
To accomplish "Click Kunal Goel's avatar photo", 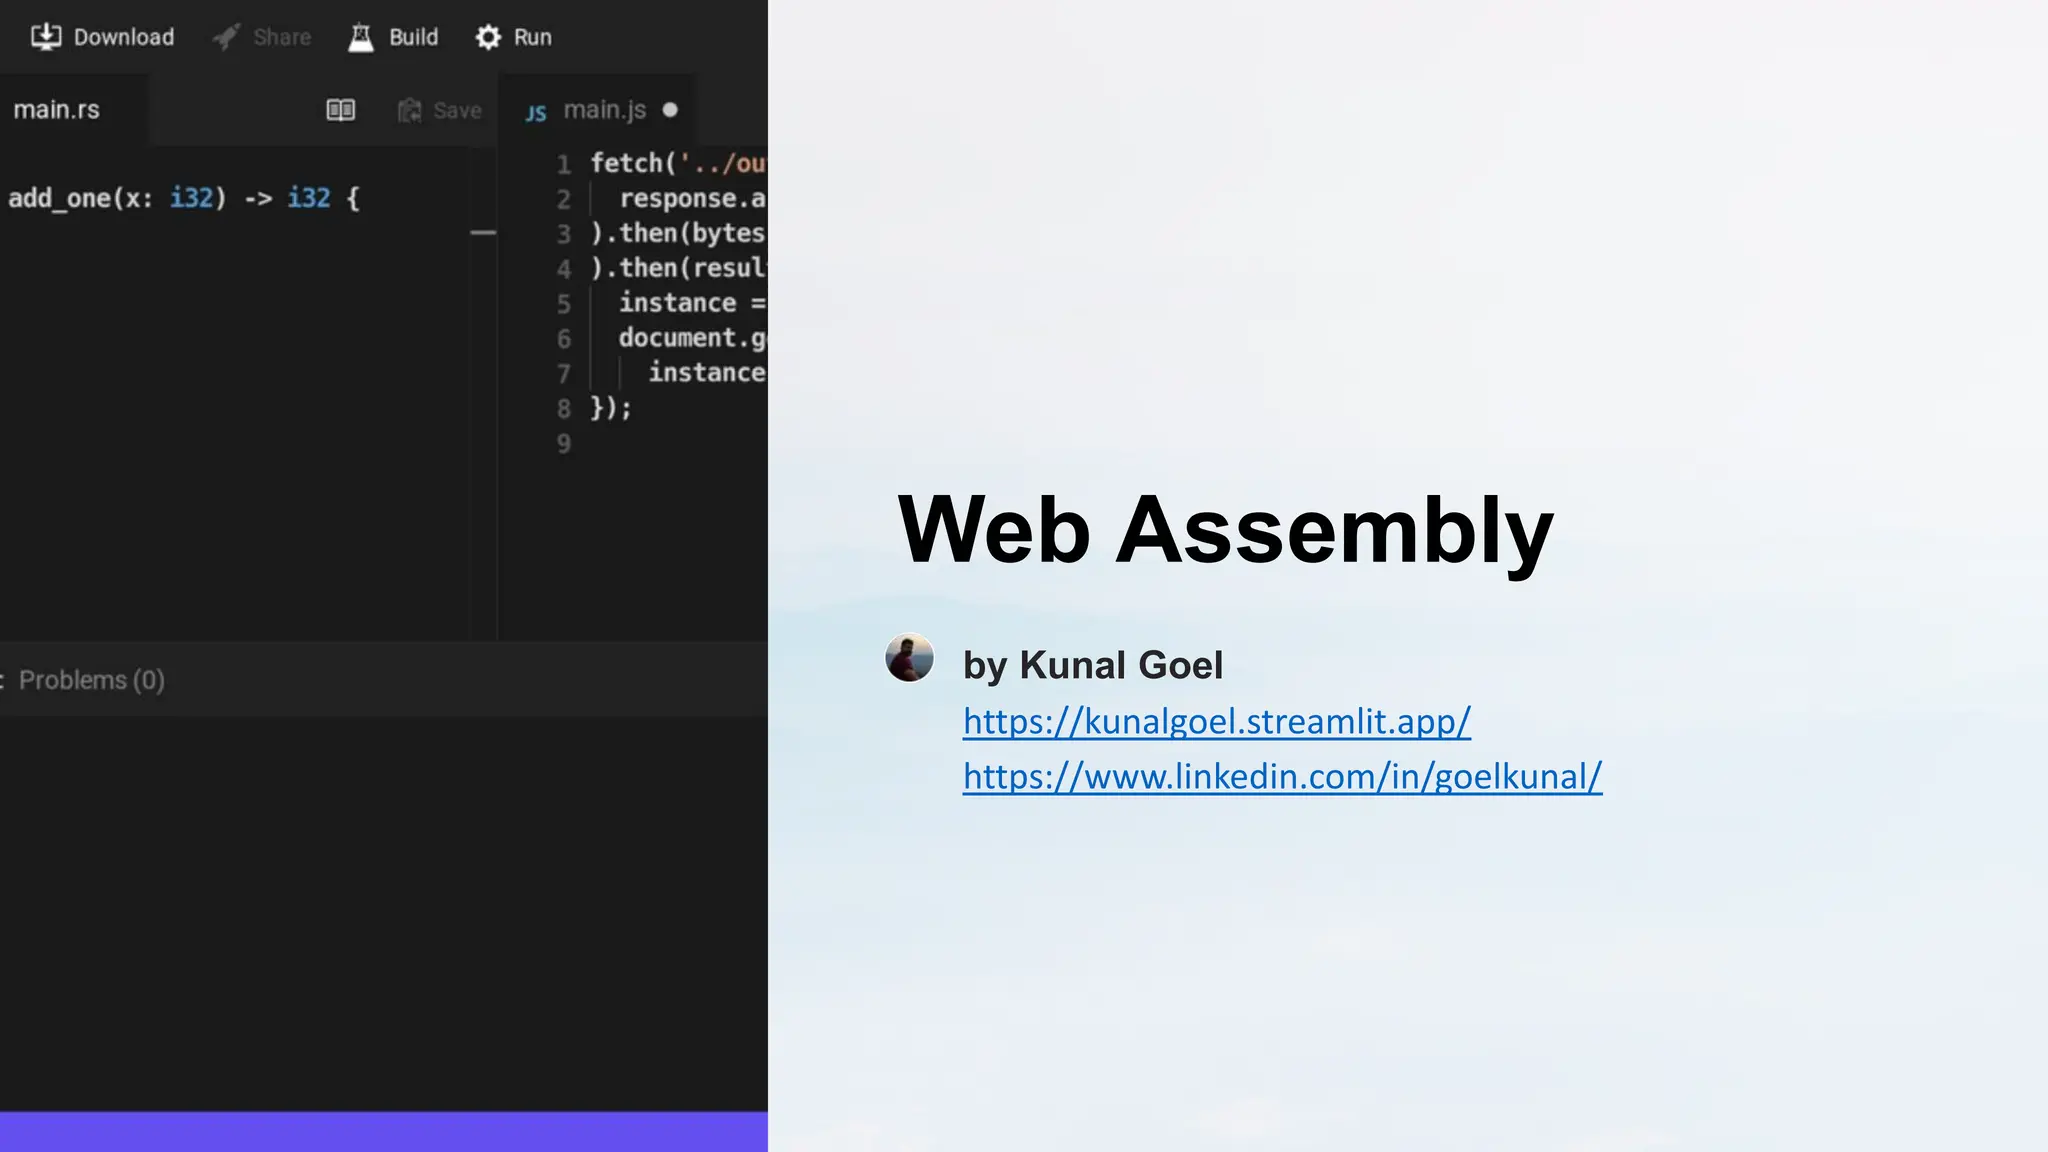I will pyautogui.click(x=909, y=658).
